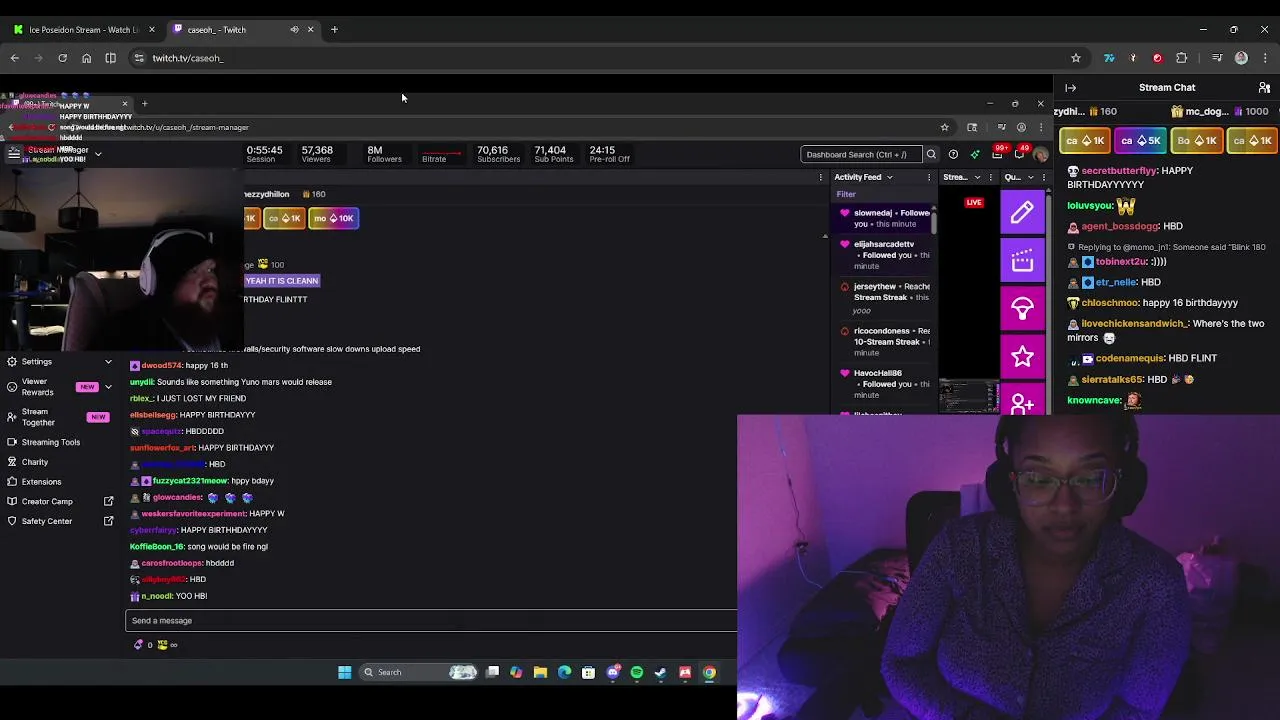Image resolution: width=1280 pixels, height=720 pixels.
Task: Click the 'ca 5K' gifter badge in Stream Chat
Action: [x=1140, y=141]
